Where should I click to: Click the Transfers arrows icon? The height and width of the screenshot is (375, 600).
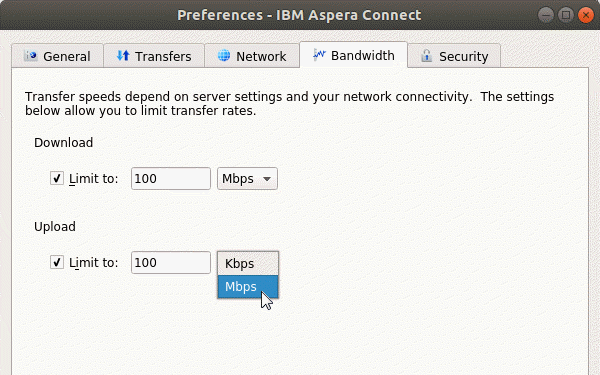tap(123, 56)
